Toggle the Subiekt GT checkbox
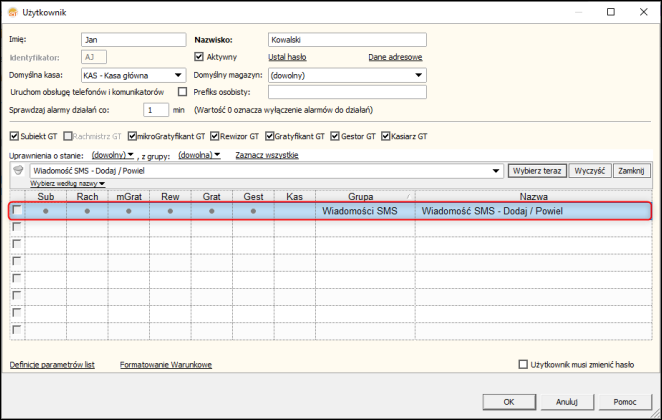This screenshot has width=662, height=420. (x=14, y=136)
